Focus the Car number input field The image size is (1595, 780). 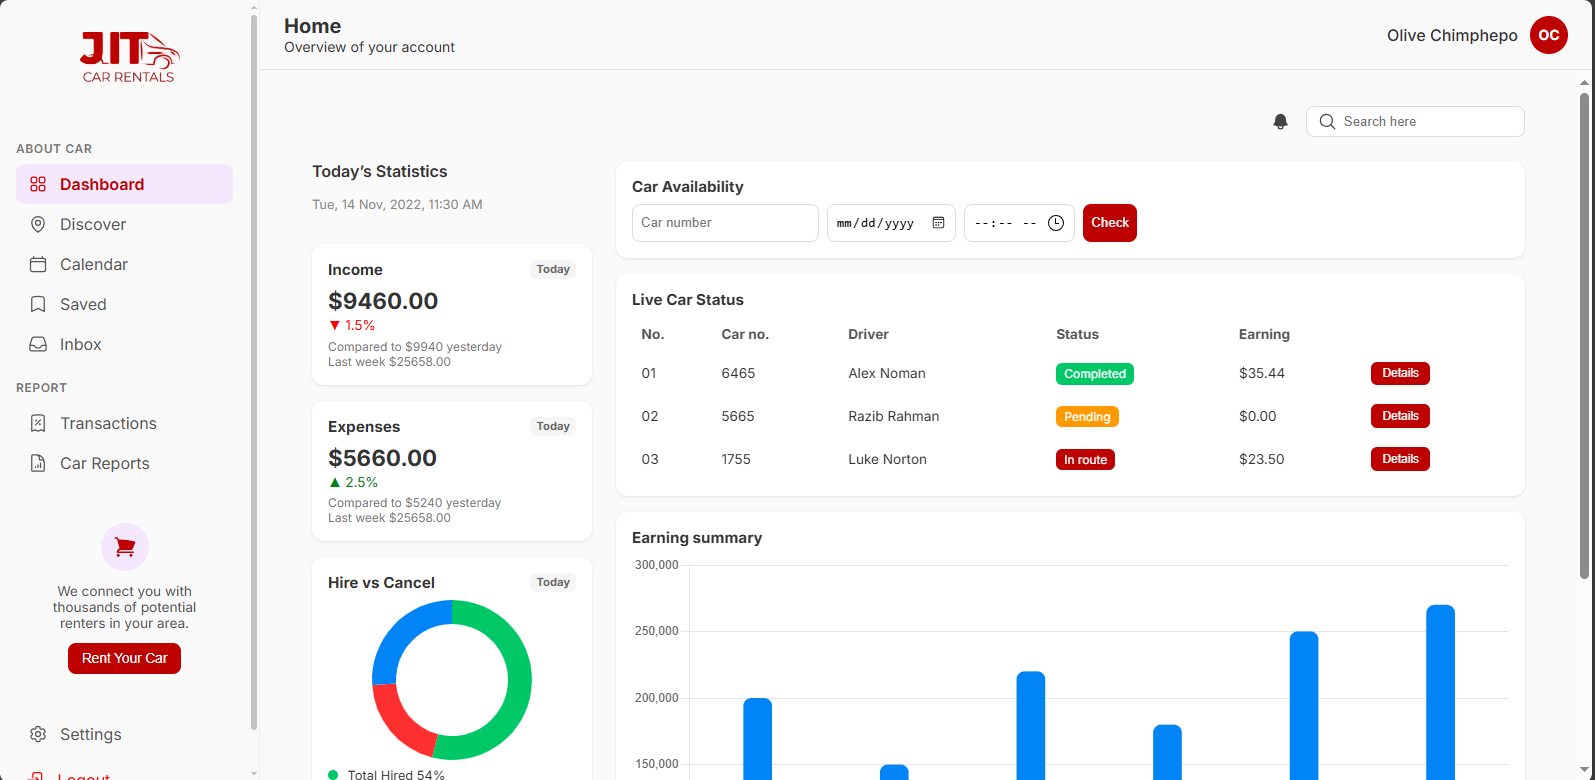click(x=725, y=223)
